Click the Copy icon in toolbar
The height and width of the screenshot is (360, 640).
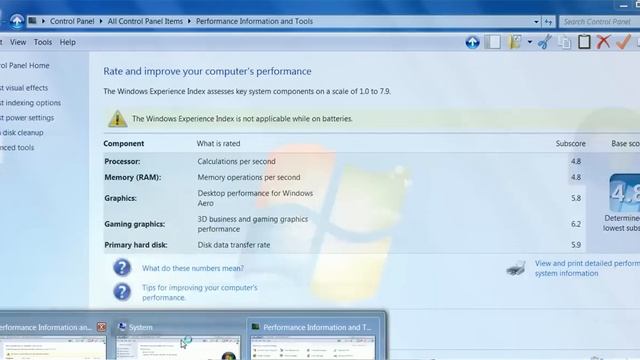click(x=564, y=42)
